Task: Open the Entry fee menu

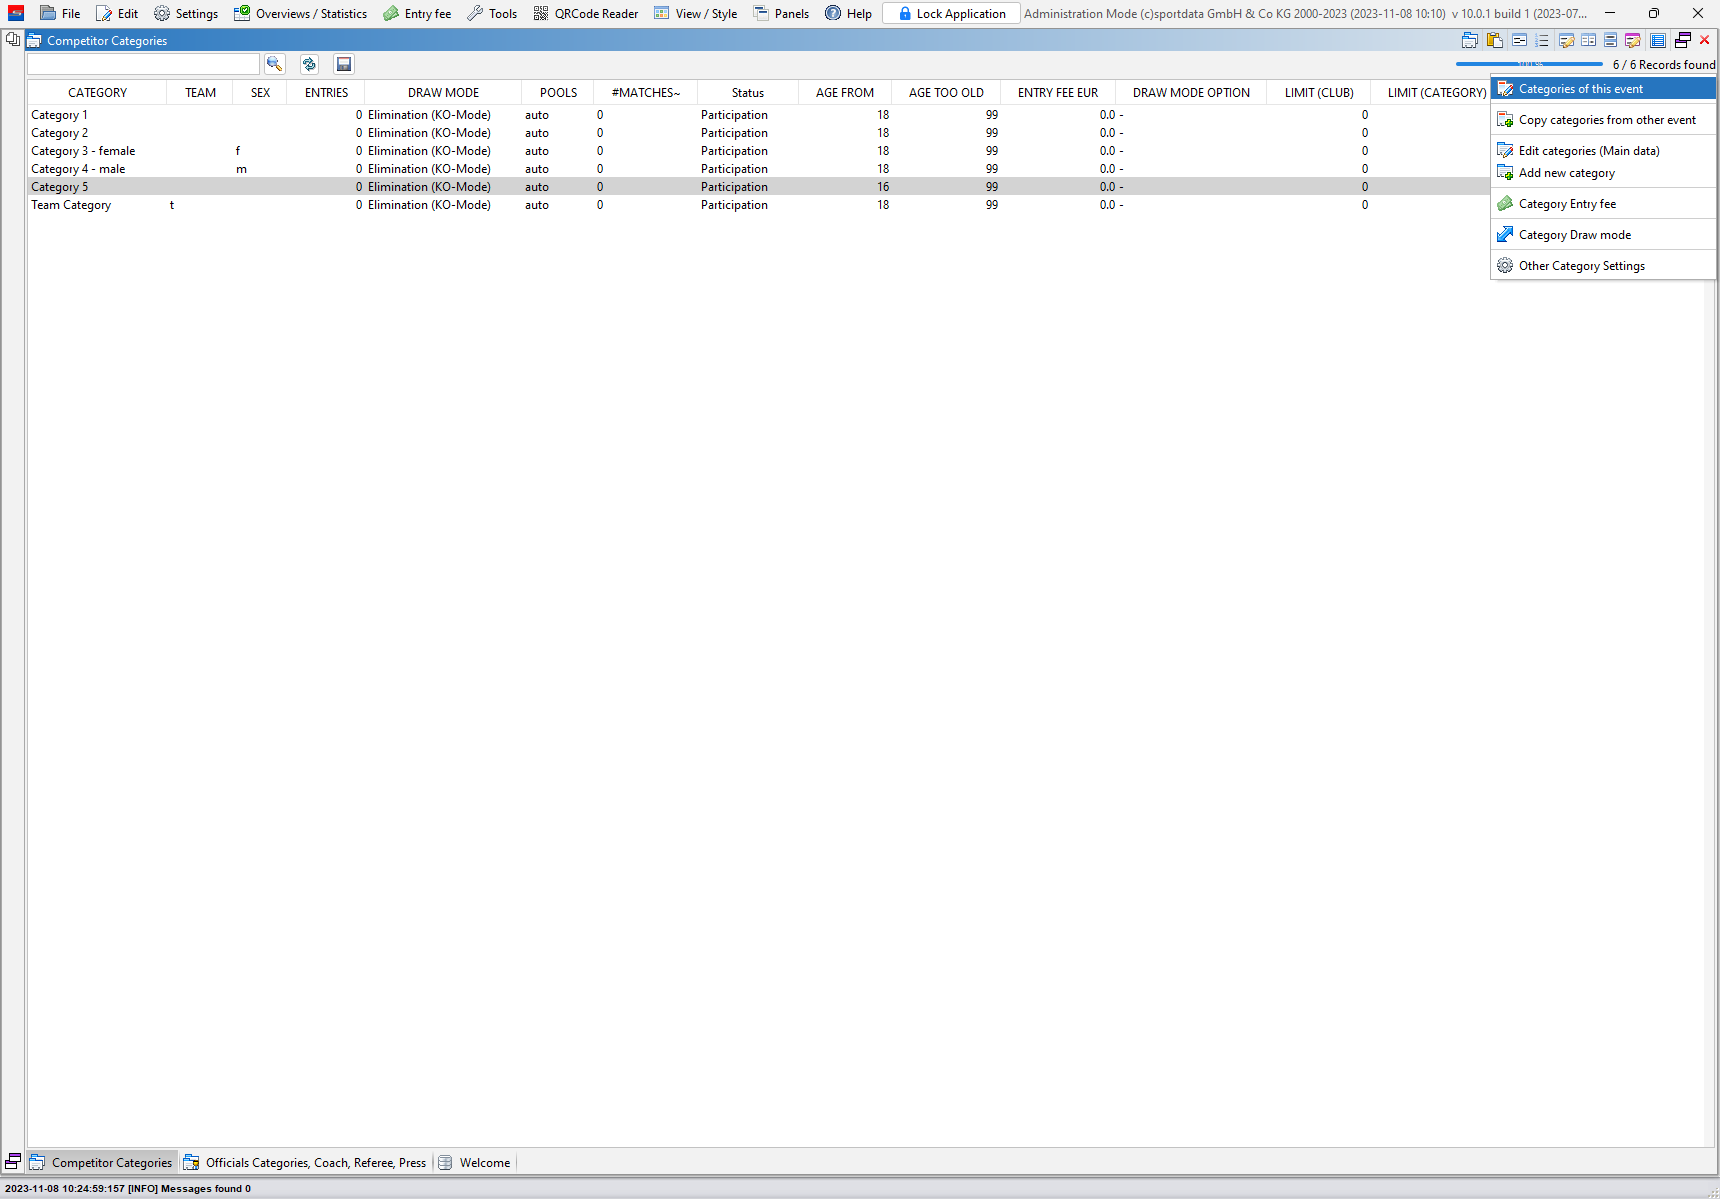Action: click(417, 13)
